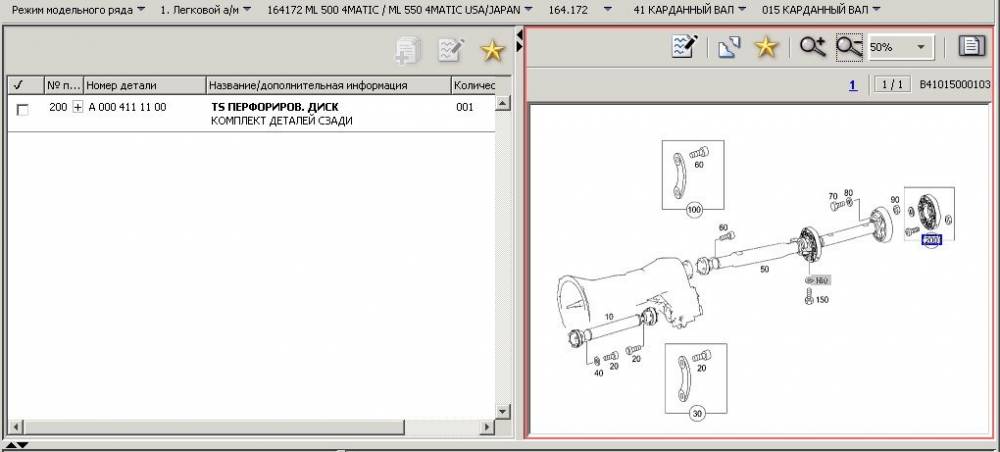Click the add to list copy icon
The width and height of the screenshot is (1000, 452).
(x=408, y=50)
